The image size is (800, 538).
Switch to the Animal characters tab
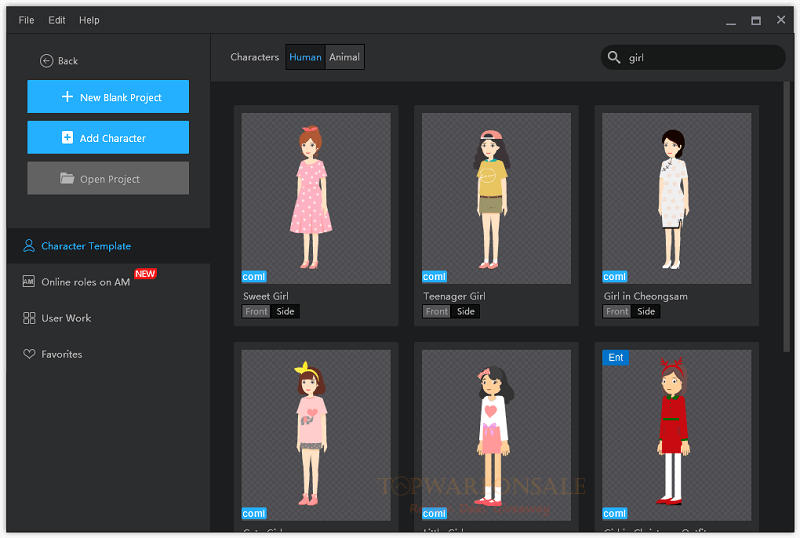coord(344,57)
